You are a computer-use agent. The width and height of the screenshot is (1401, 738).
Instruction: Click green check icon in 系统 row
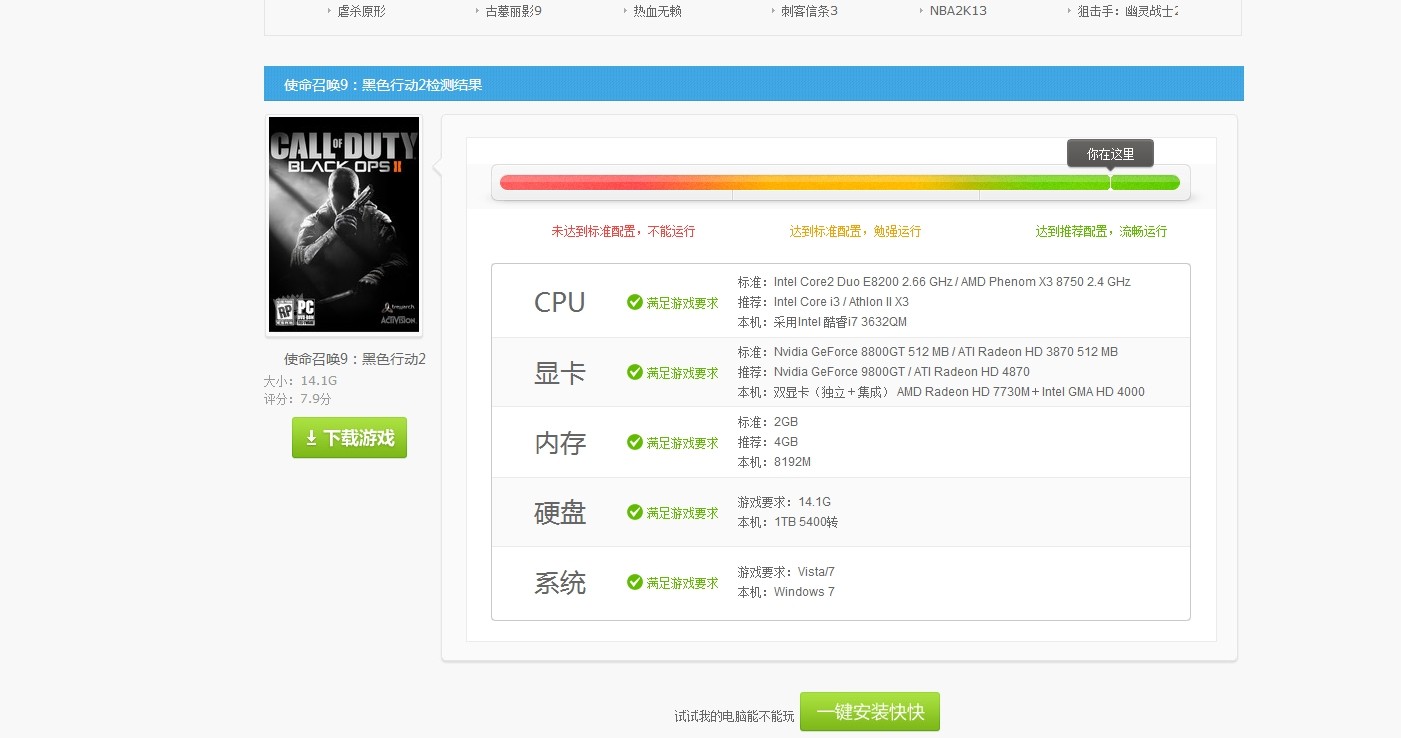pos(634,582)
